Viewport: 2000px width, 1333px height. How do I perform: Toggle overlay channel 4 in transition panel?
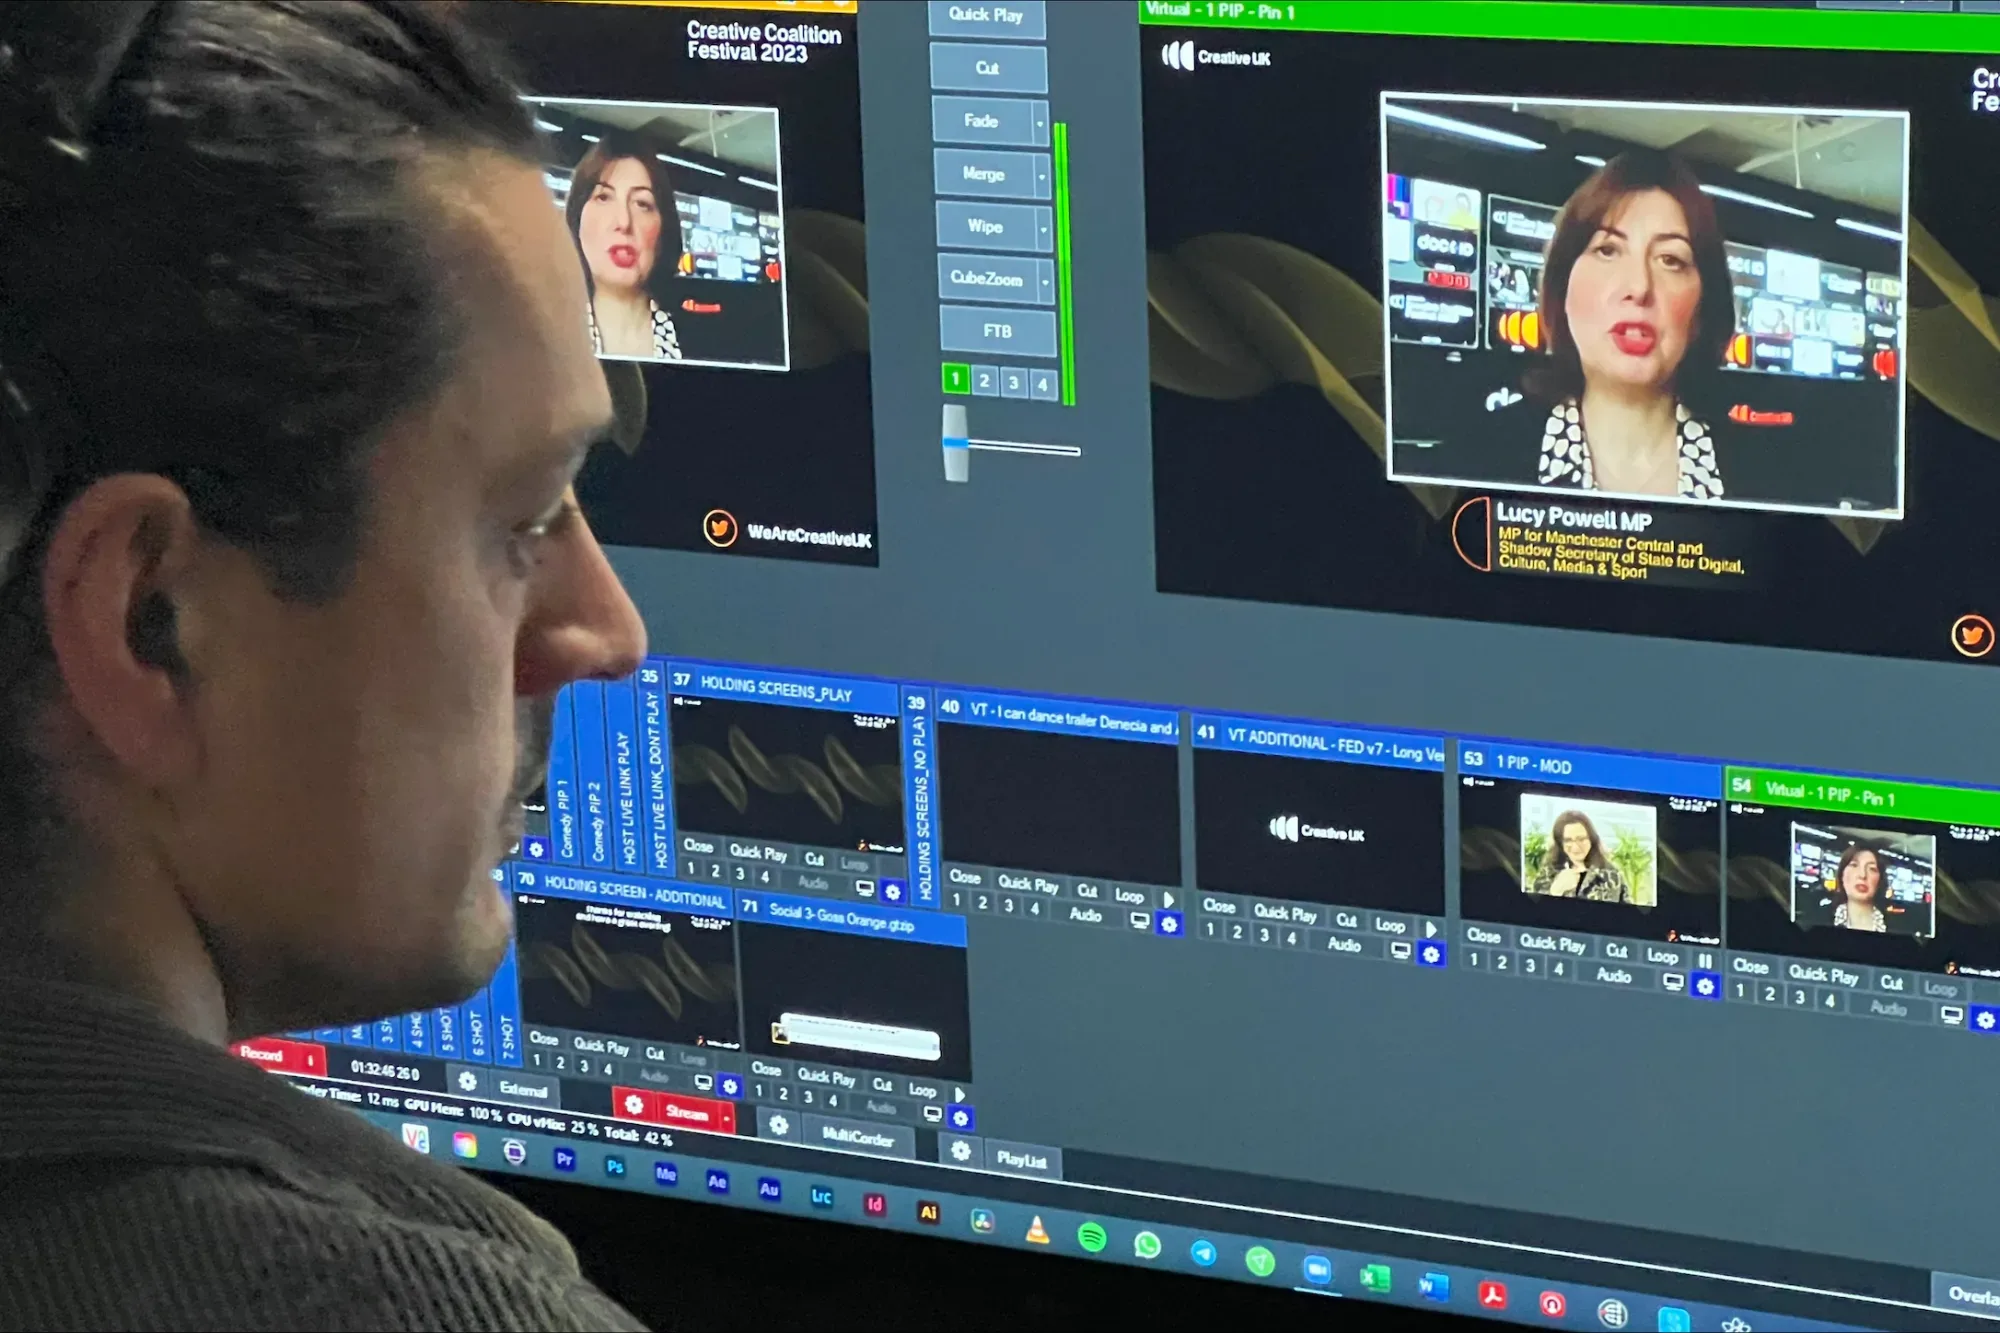1043,384
